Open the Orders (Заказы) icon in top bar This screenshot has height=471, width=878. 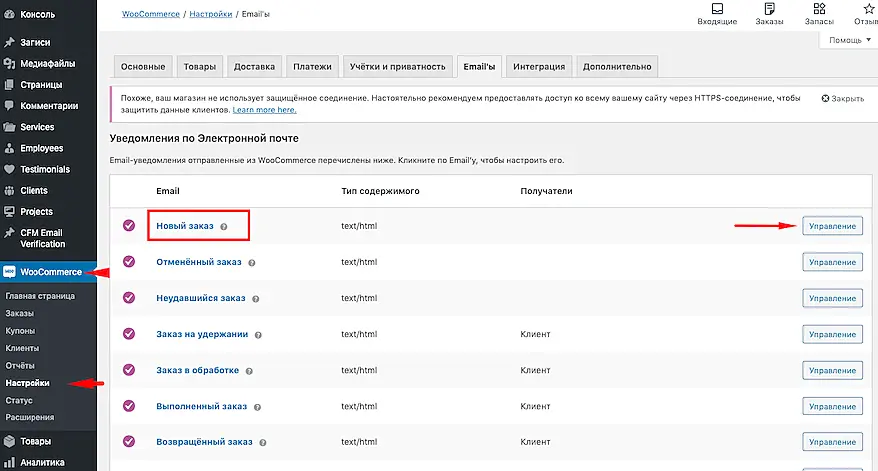click(768, 13)
